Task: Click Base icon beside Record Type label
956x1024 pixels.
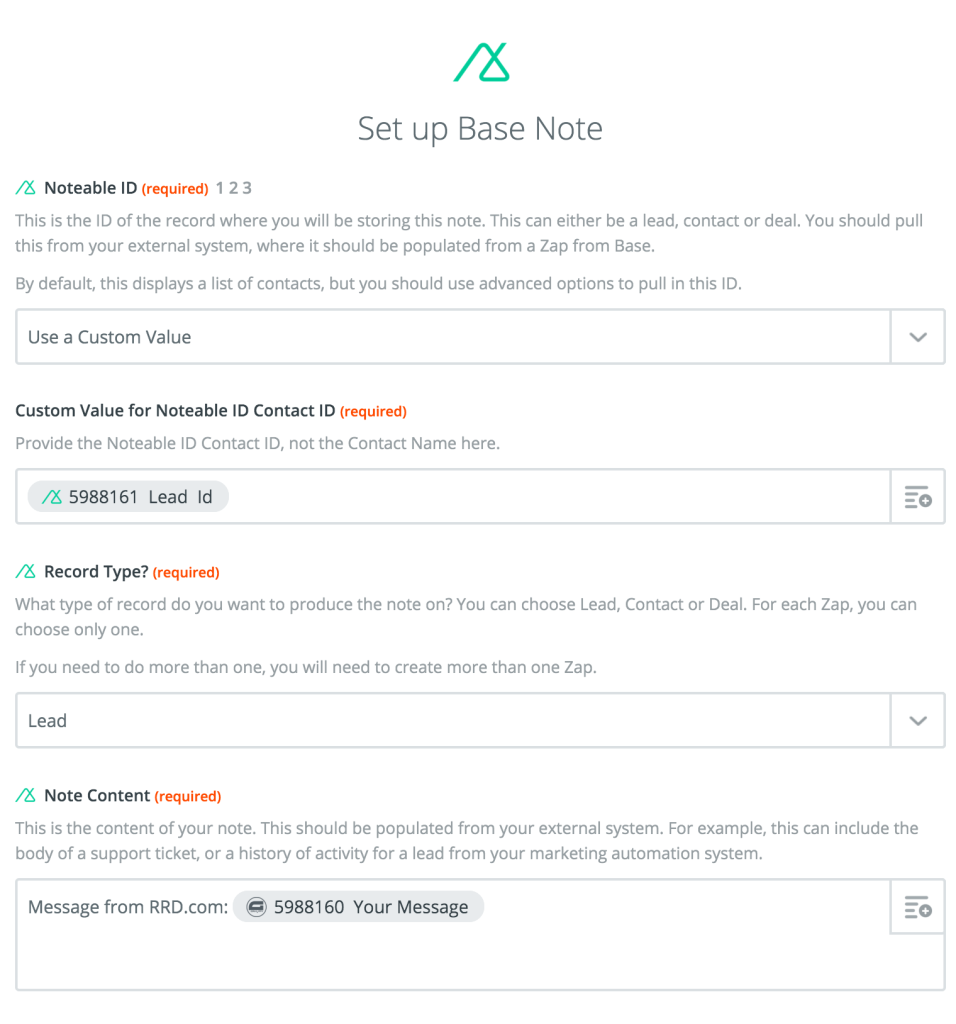Action: click(x=26, y=571)
